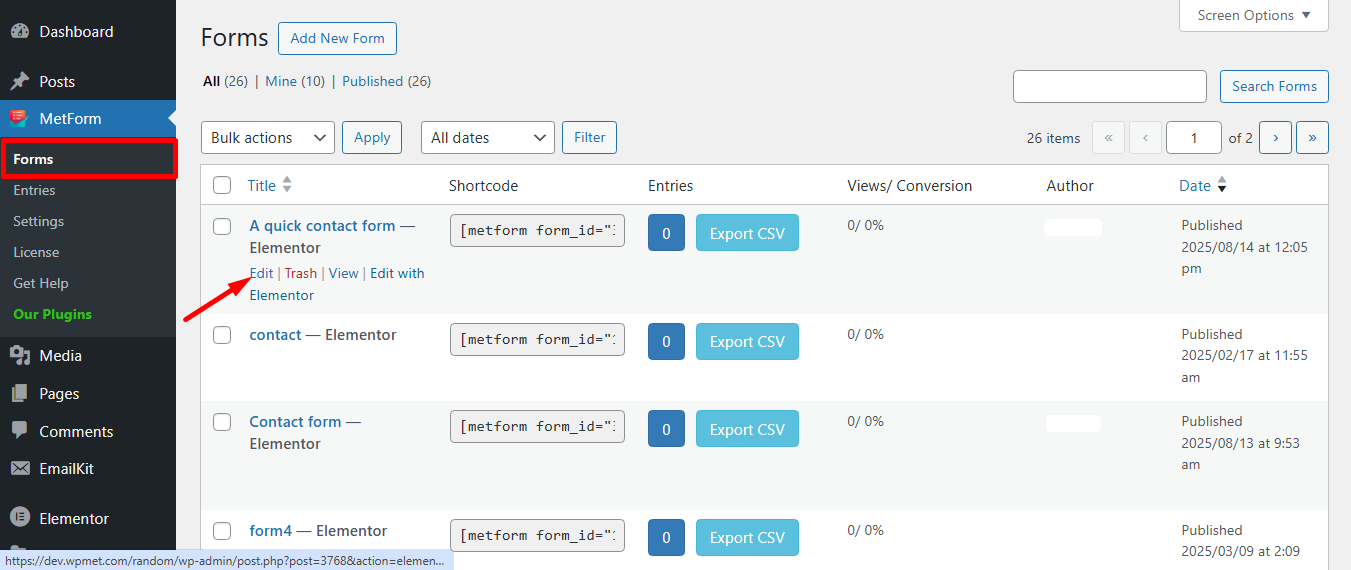Export CSV for 'A quick contact form'

[x=747, y=233]
